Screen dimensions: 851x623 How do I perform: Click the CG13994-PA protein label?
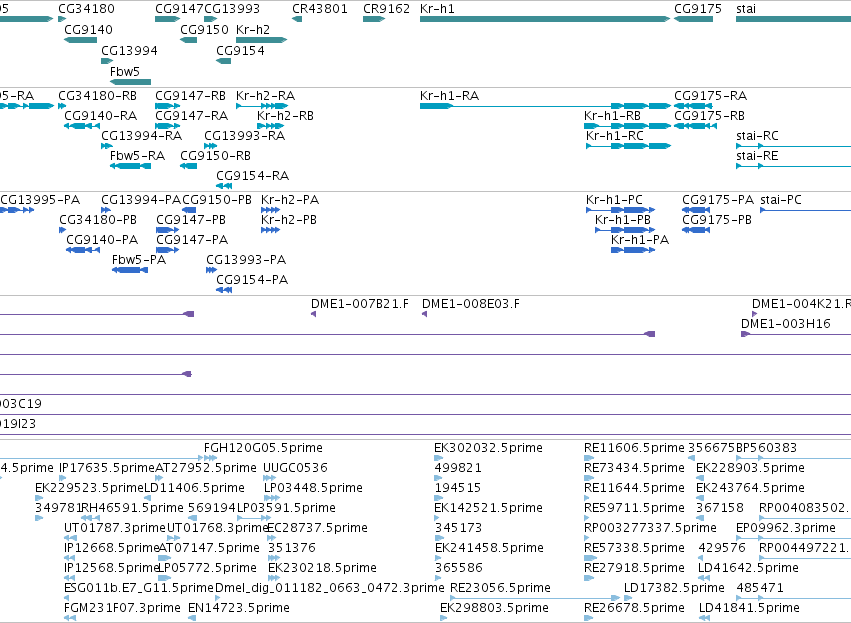click(x=141, y=200)
